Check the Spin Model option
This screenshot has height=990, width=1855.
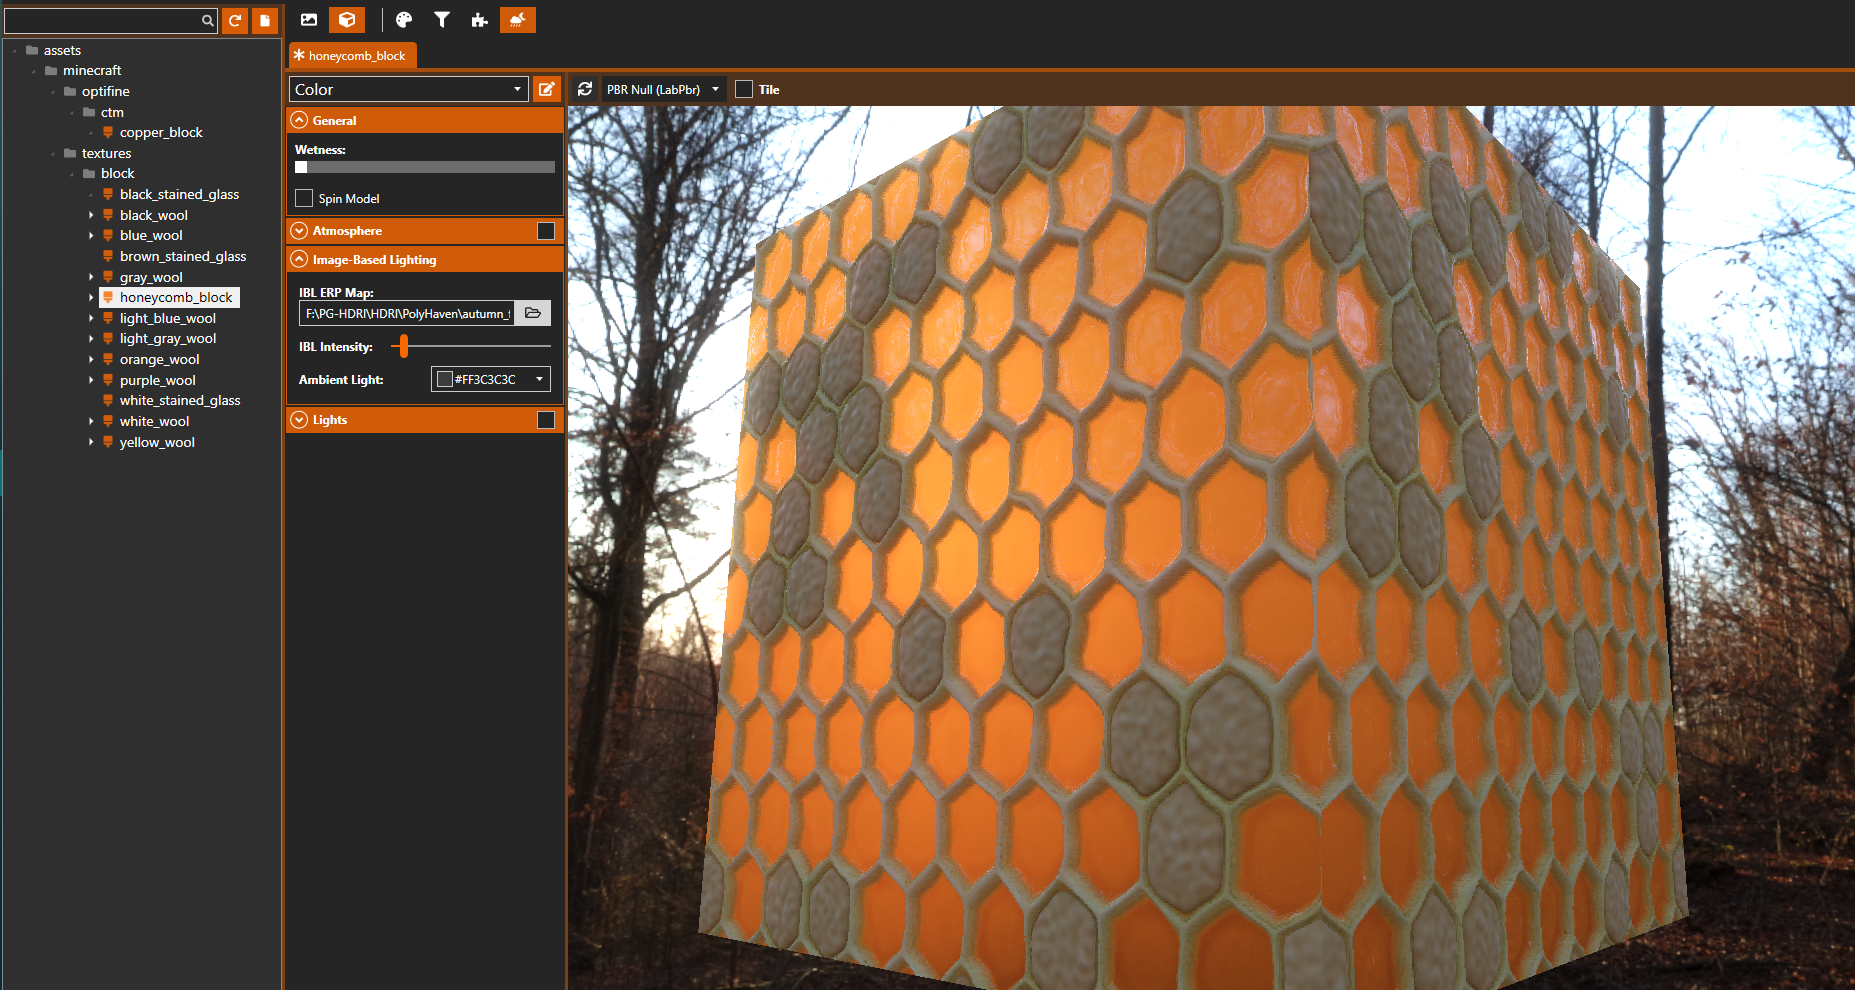tap(304, 198)
